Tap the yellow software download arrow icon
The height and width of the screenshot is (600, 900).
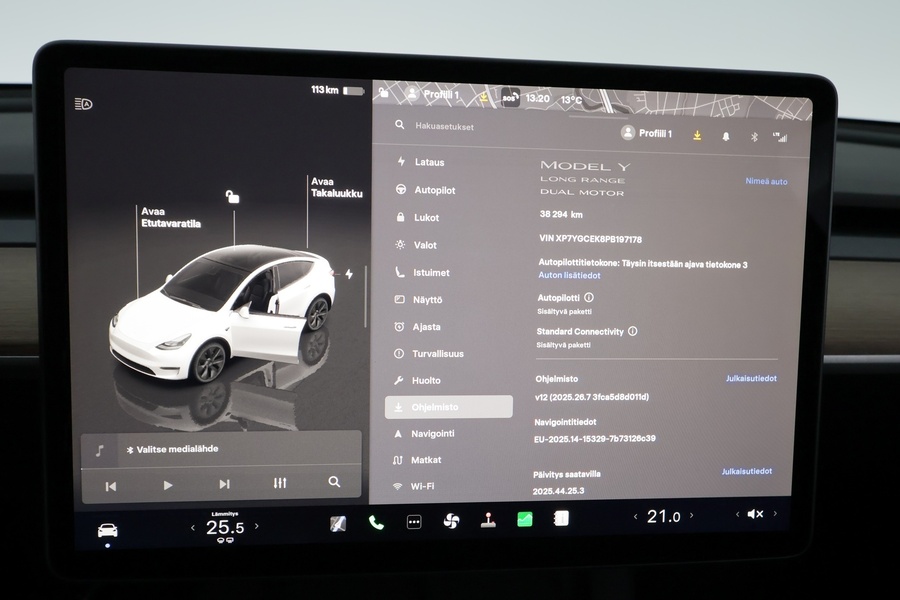point(697,135)
